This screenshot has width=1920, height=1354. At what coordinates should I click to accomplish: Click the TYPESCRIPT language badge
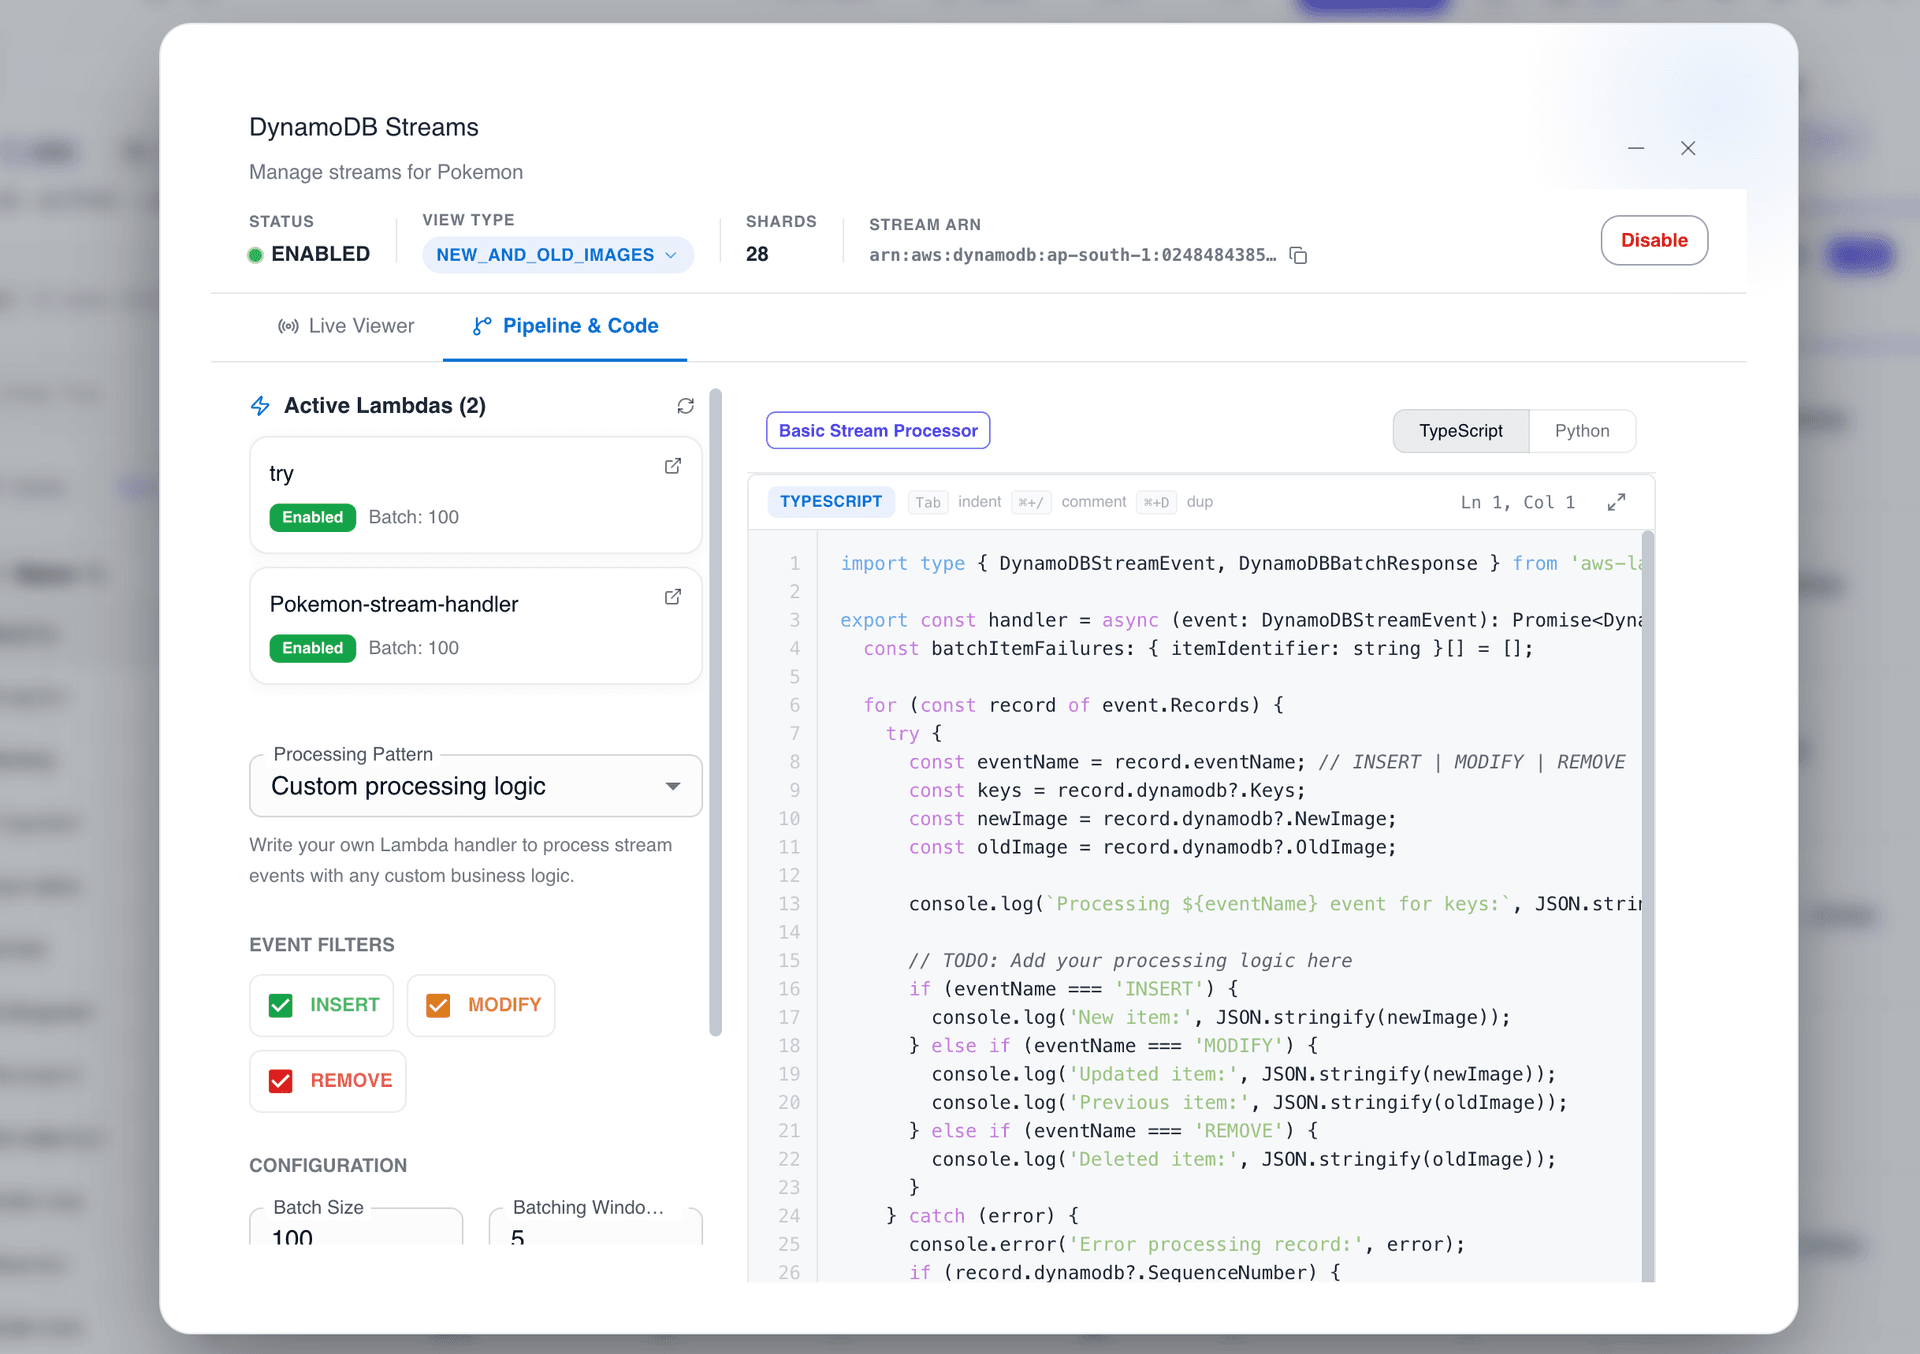[x=831, y=502]
